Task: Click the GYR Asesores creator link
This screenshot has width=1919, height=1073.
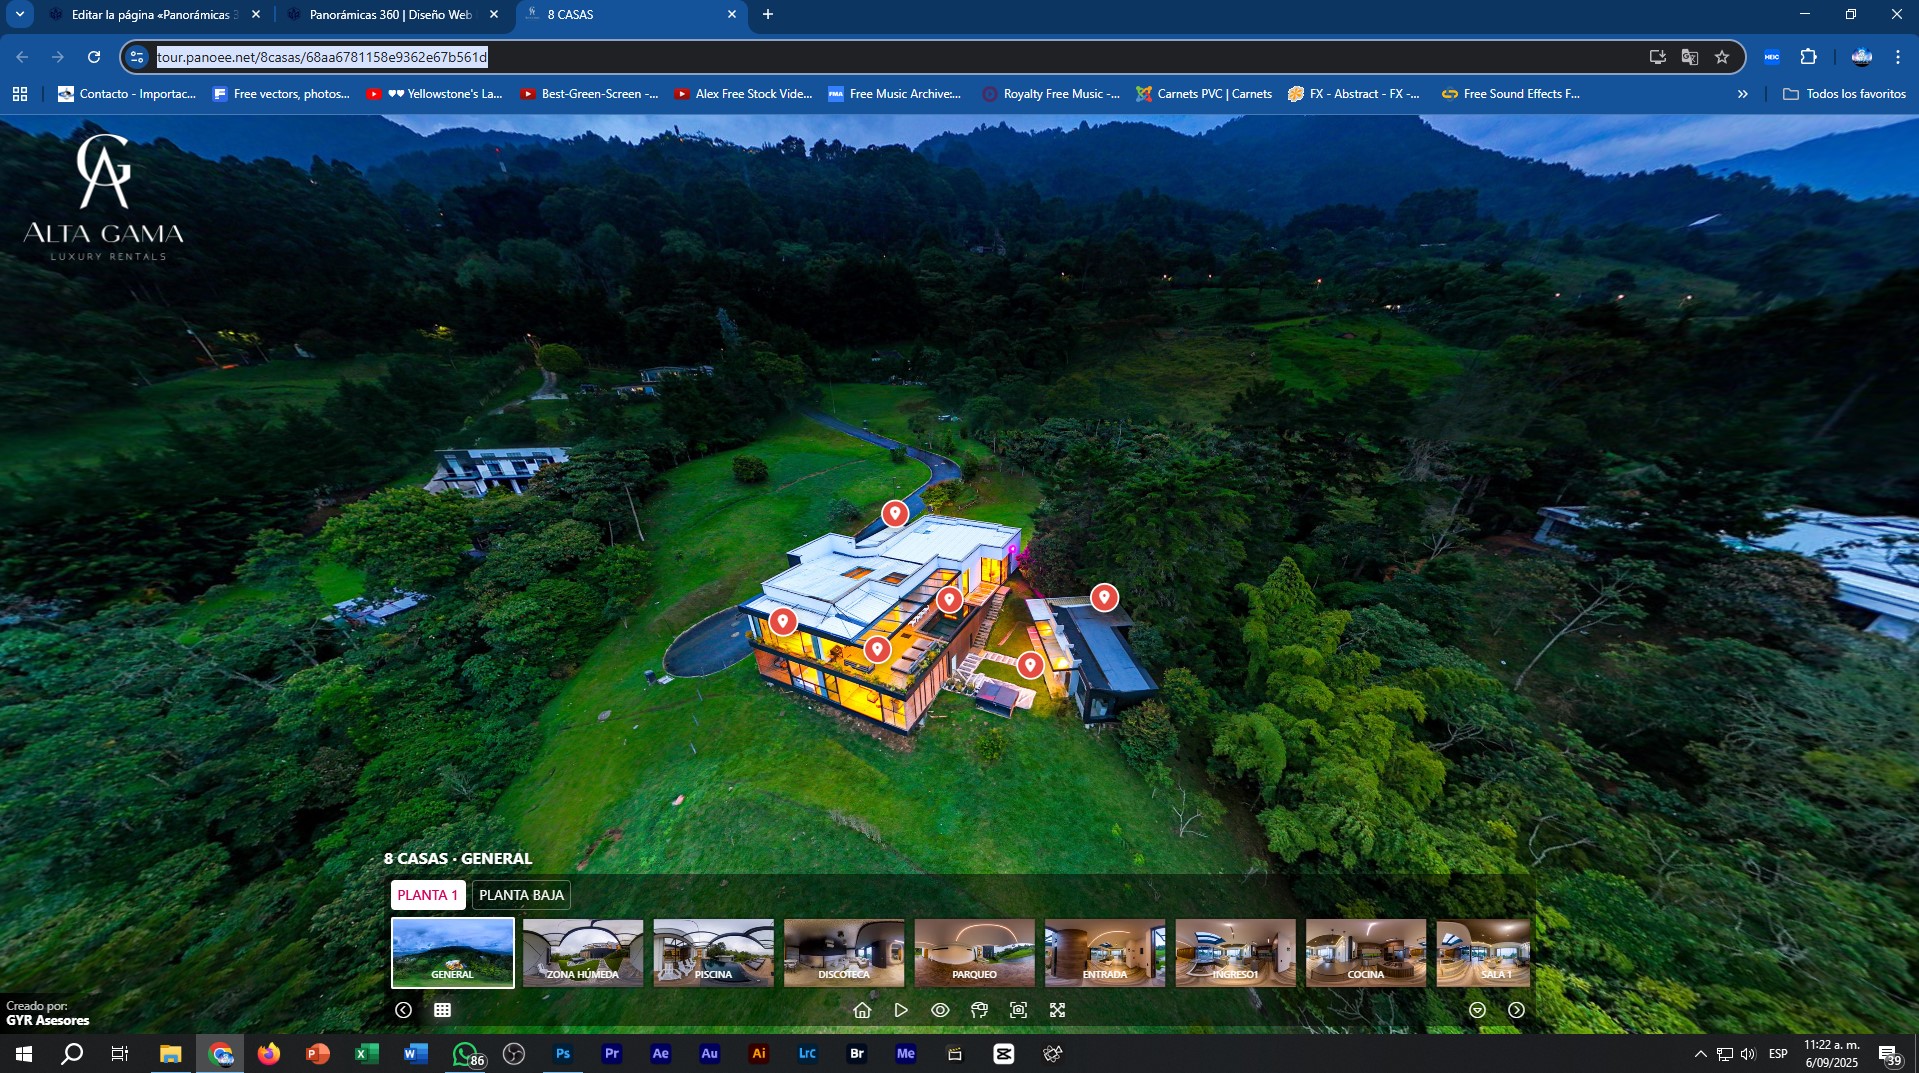Action: point(48,1021)
